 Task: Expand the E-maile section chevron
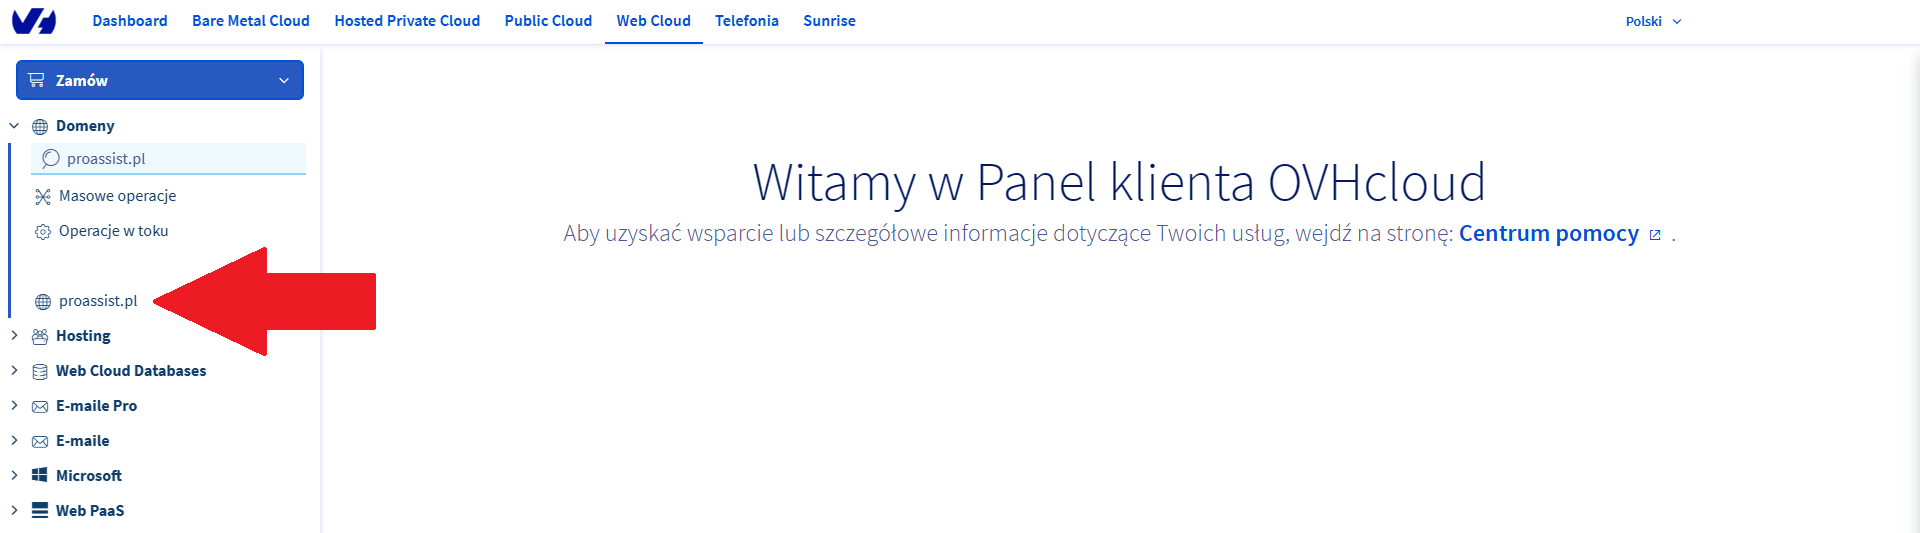click(x=14, y=441)
